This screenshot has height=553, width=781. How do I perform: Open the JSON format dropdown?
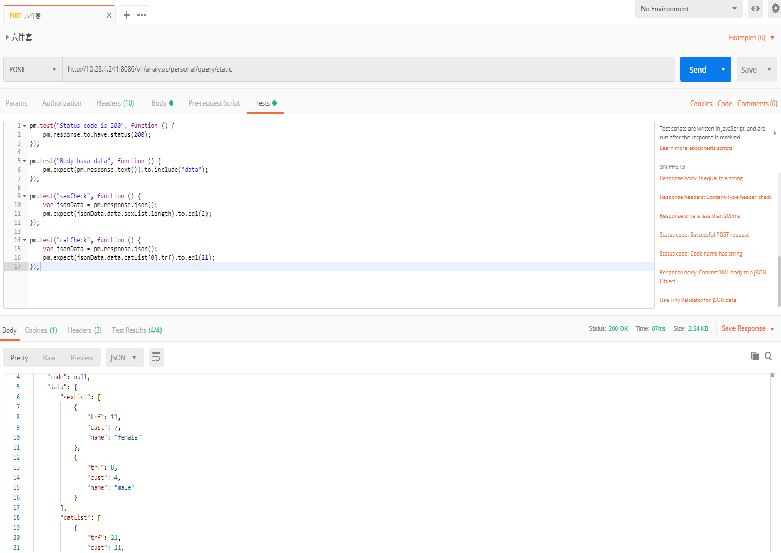pyautogui.click(x=125, y=358)
